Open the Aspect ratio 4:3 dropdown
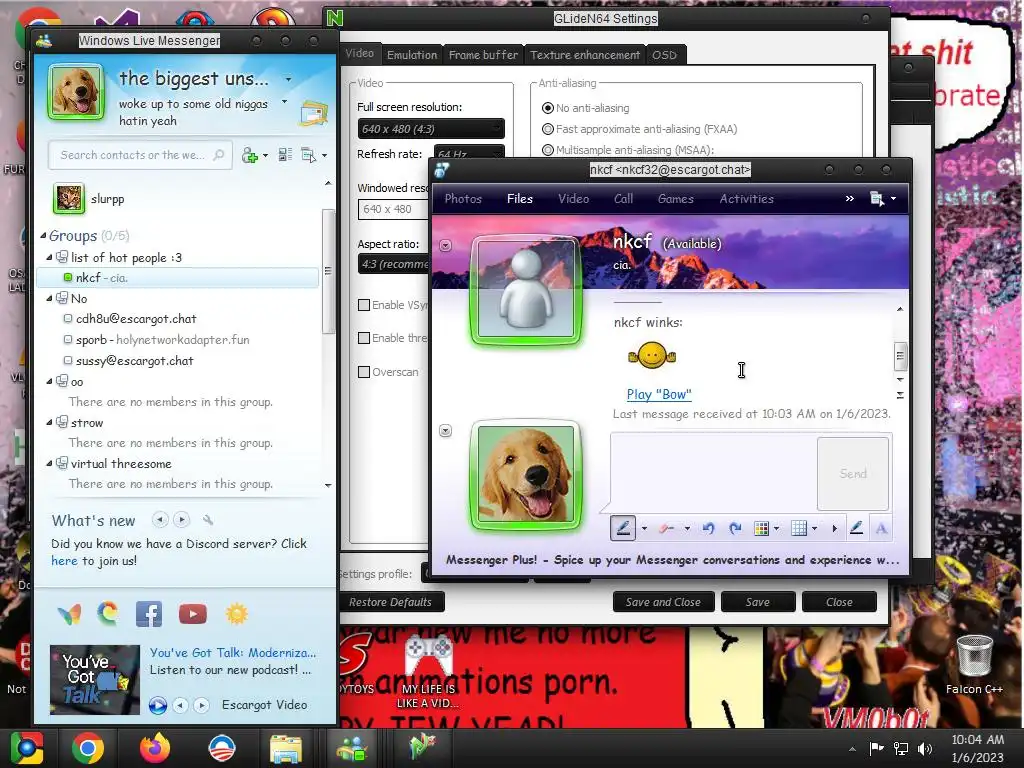The width and height of the screenshot is (1024, 768). pos(394,264)
